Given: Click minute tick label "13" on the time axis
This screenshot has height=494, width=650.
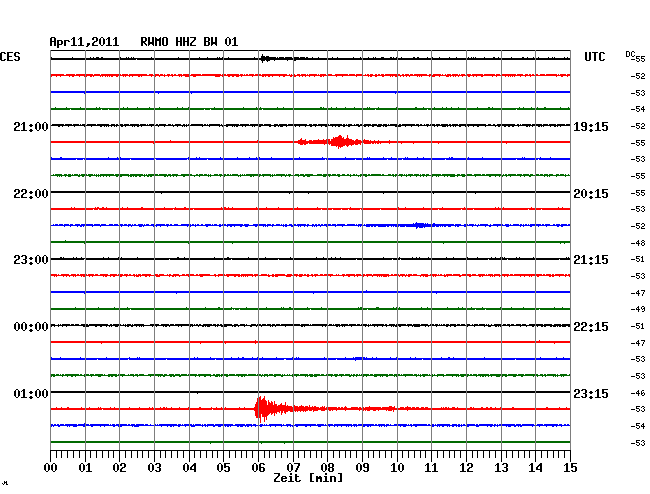Looking at the screenshot, I should 501,468.
